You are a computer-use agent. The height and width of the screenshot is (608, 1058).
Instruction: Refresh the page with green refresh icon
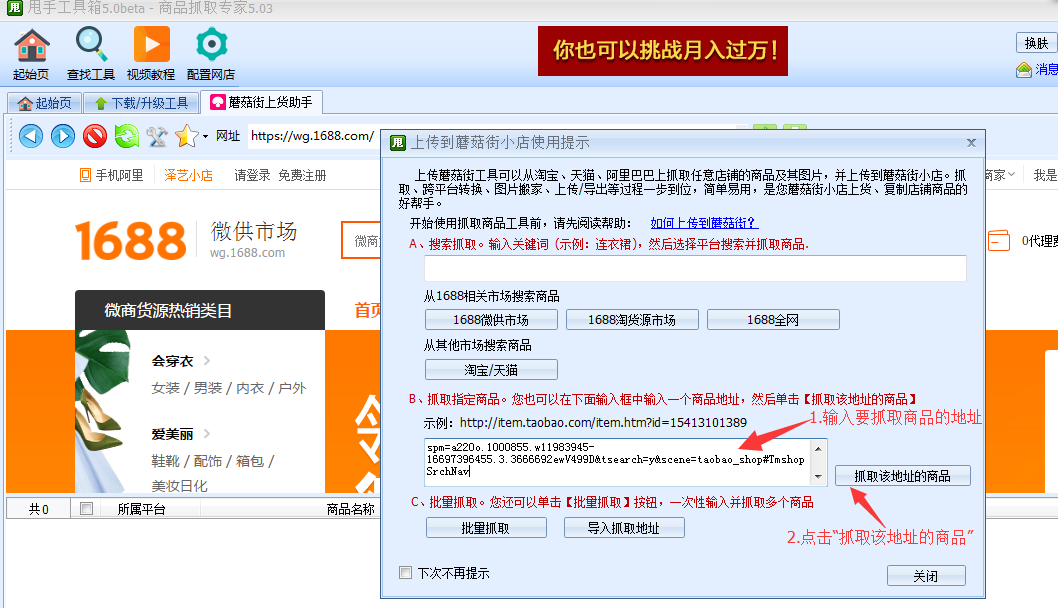point(126,136)
